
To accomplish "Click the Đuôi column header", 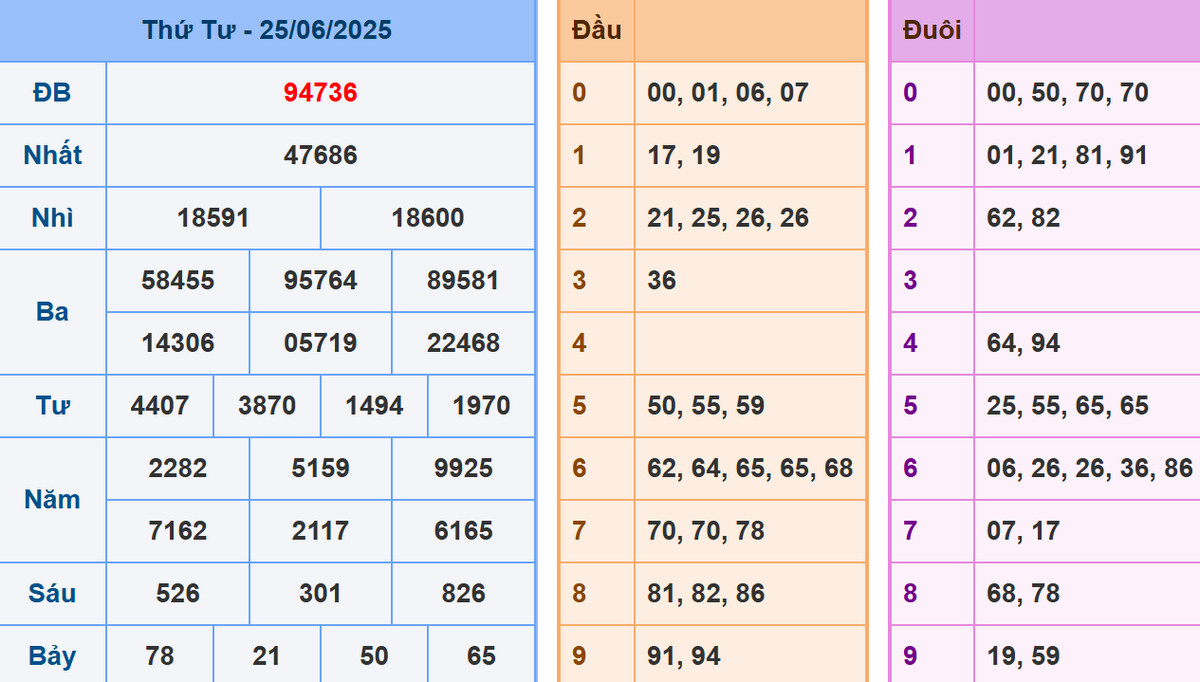I will (931, 30).
